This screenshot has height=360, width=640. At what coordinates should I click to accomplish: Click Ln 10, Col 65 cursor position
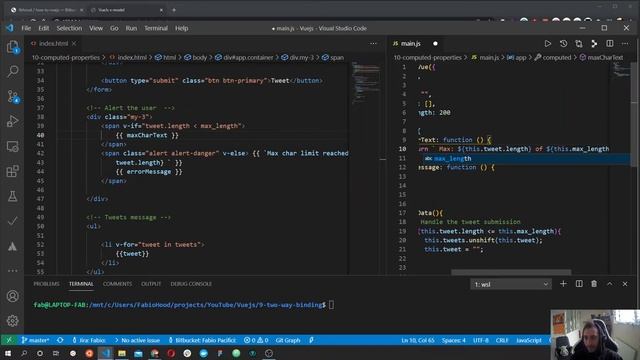coord(418,340)
